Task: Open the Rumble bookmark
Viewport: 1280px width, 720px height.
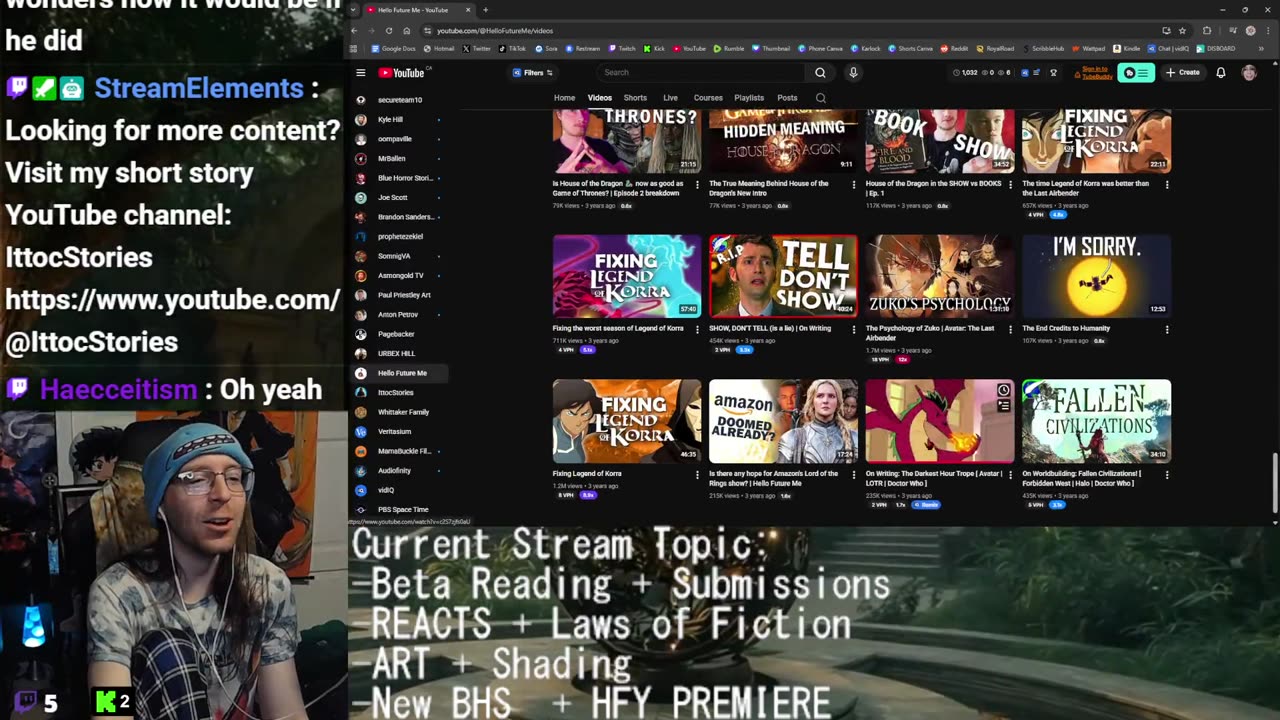Action: pos(728,48)
